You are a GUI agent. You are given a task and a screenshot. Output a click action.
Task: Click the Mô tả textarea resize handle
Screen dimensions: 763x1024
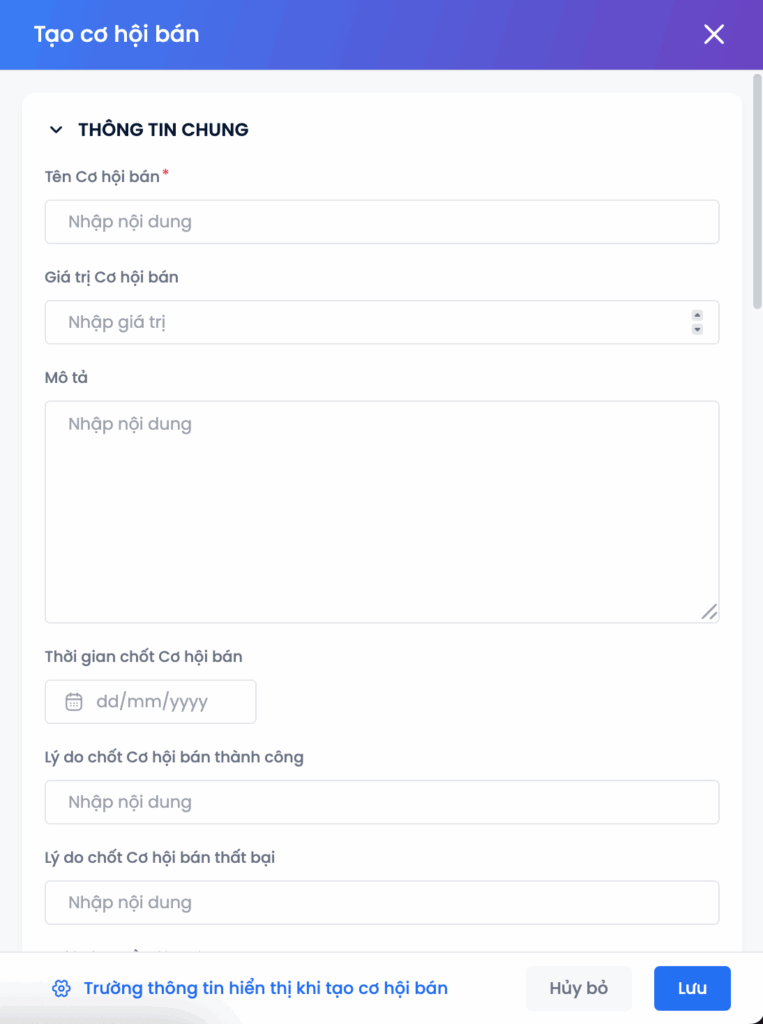point(709,612)
